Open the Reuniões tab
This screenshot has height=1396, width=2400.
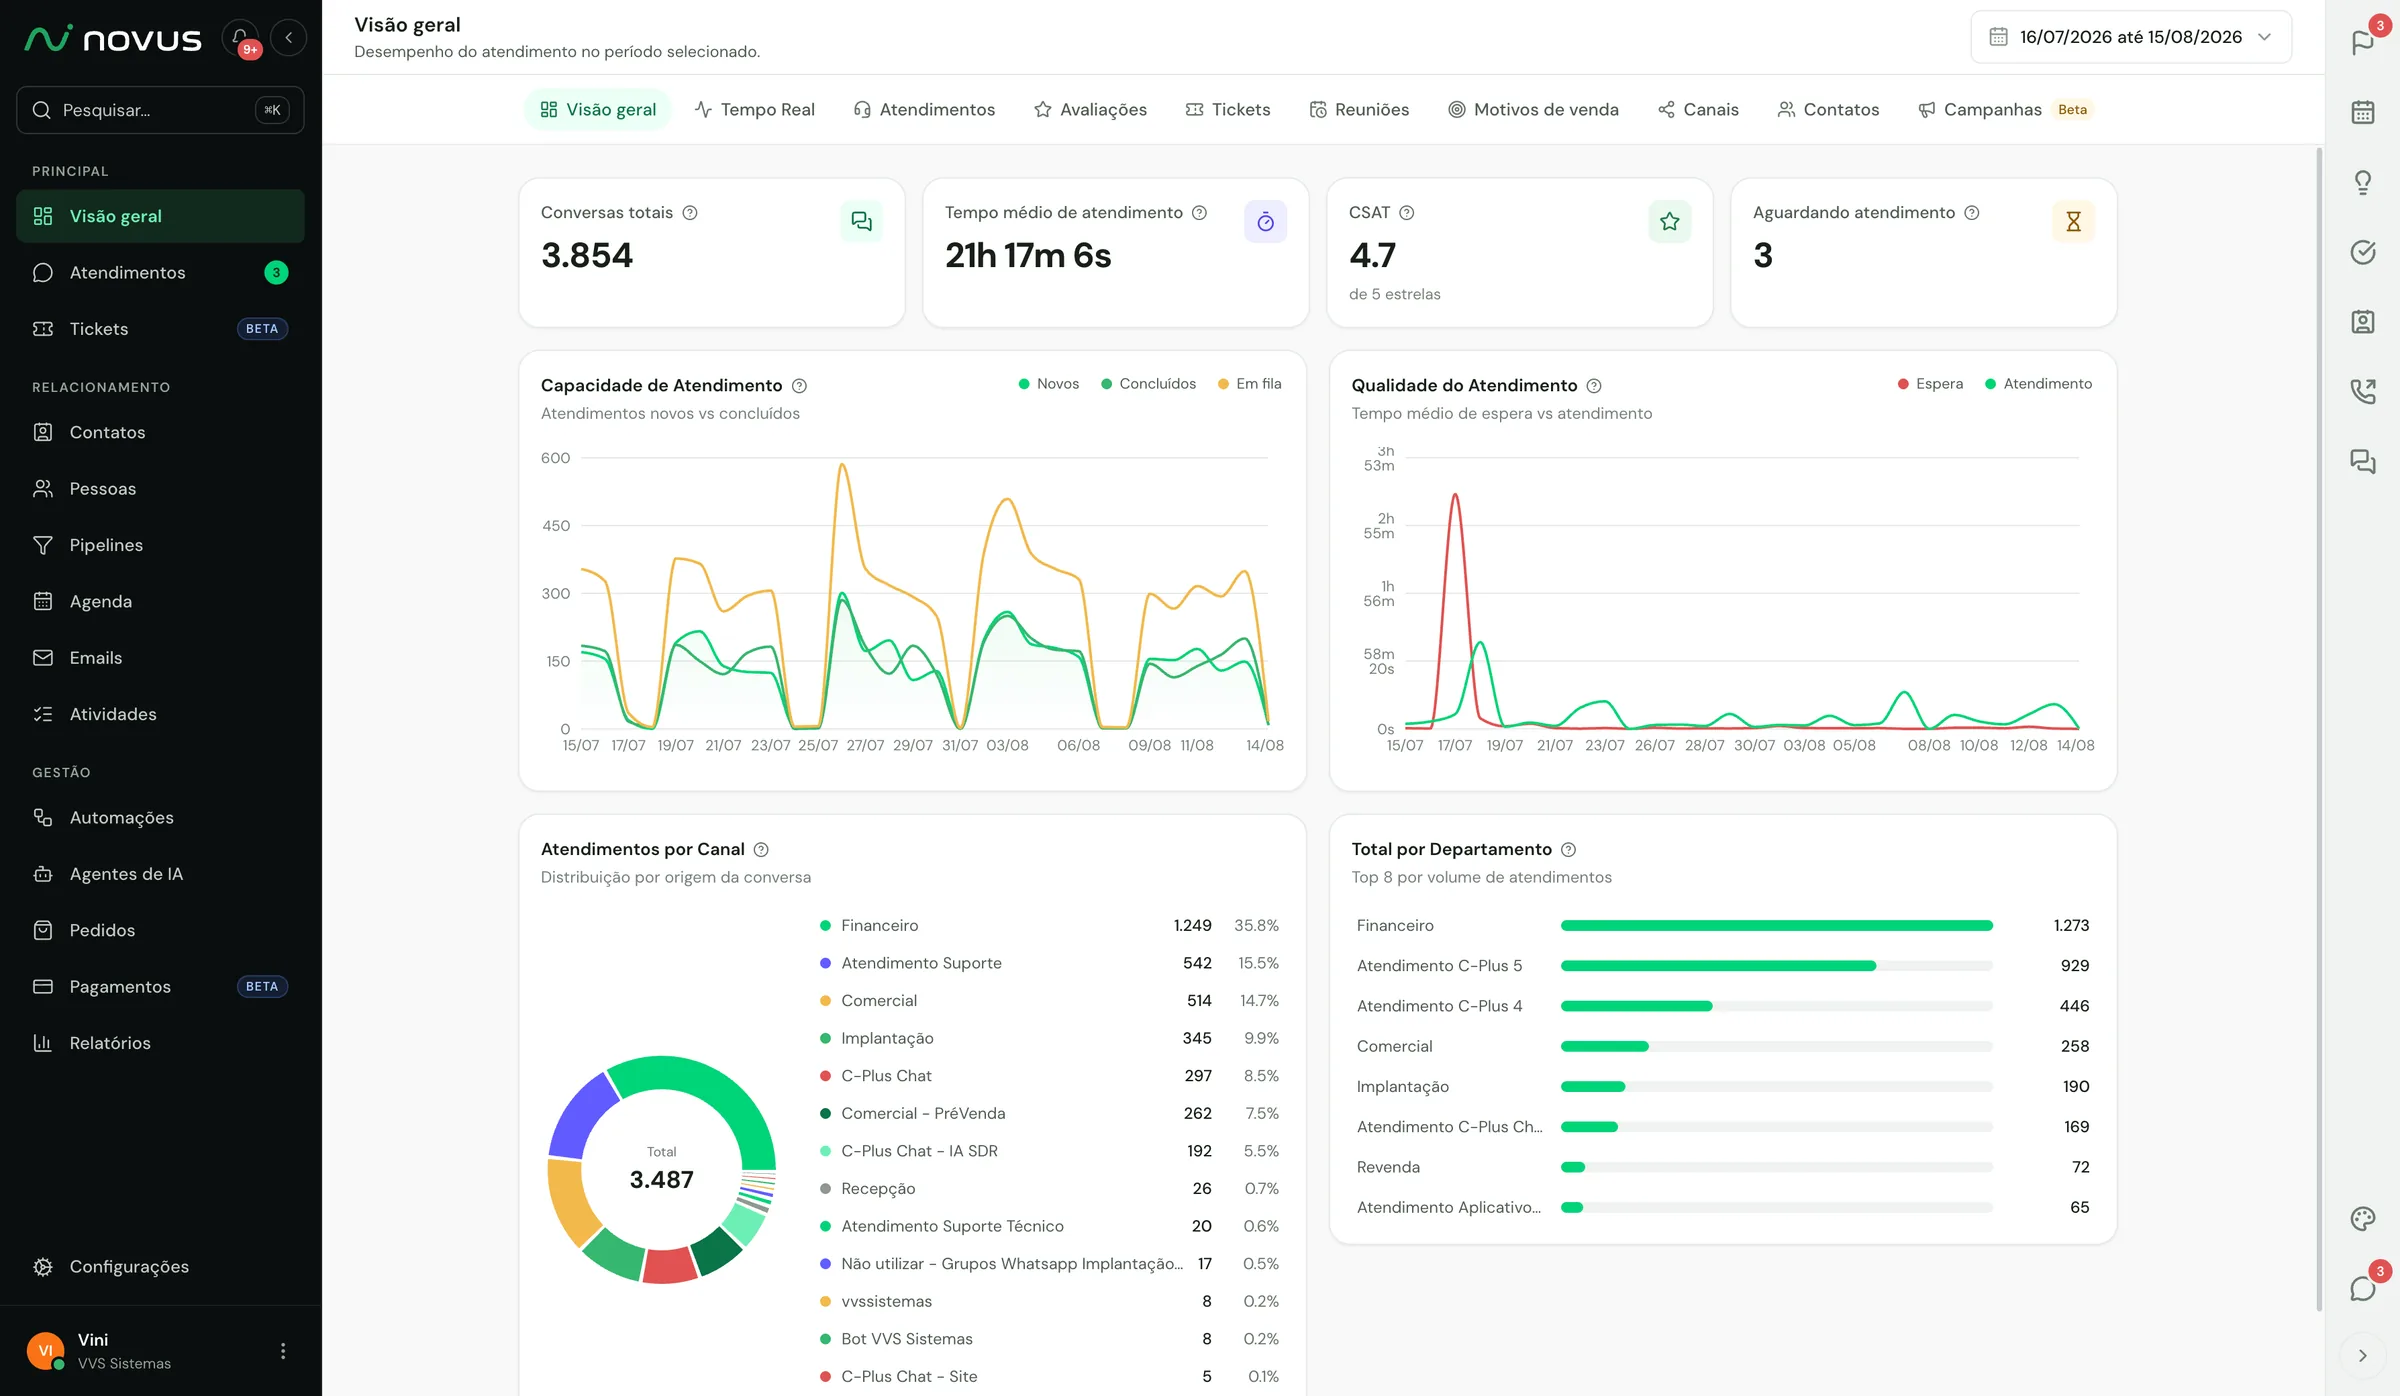pyautogui.click(x=1359, y=110)
